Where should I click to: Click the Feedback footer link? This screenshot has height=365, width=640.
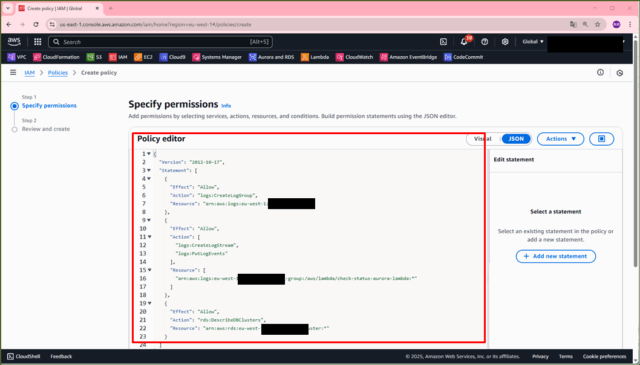point(61,356)
